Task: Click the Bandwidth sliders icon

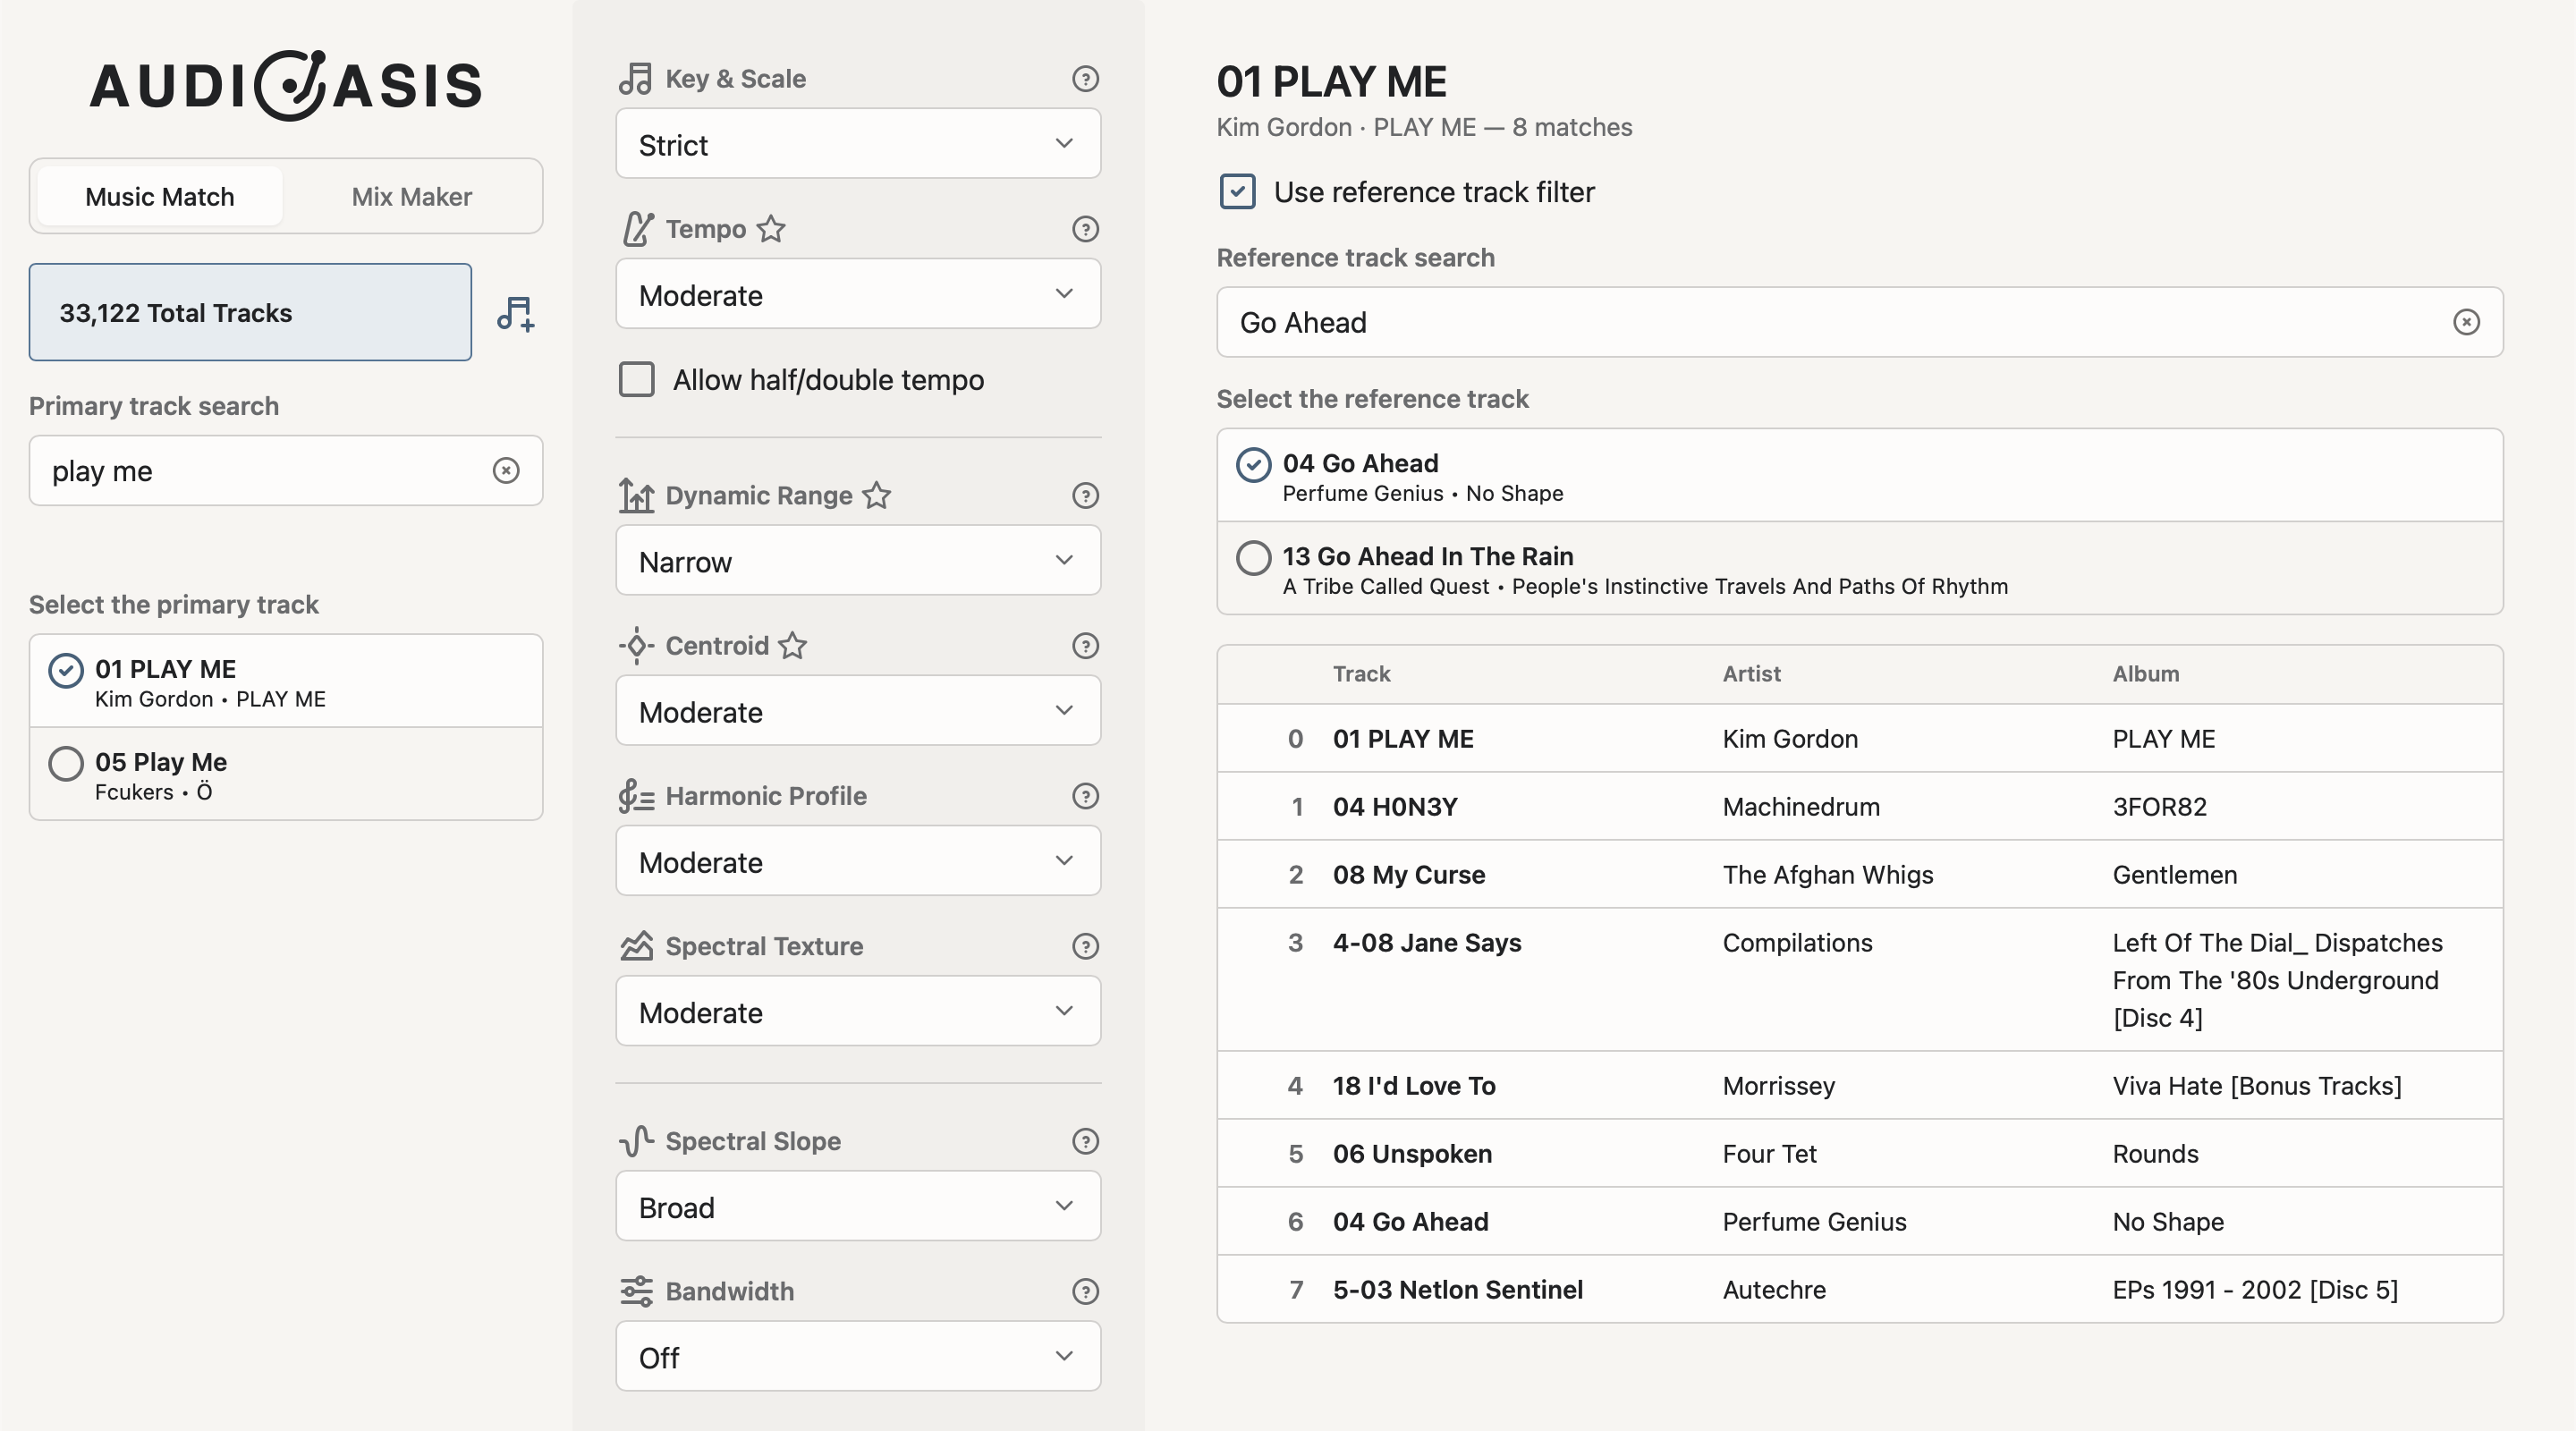Action: 636,1292
